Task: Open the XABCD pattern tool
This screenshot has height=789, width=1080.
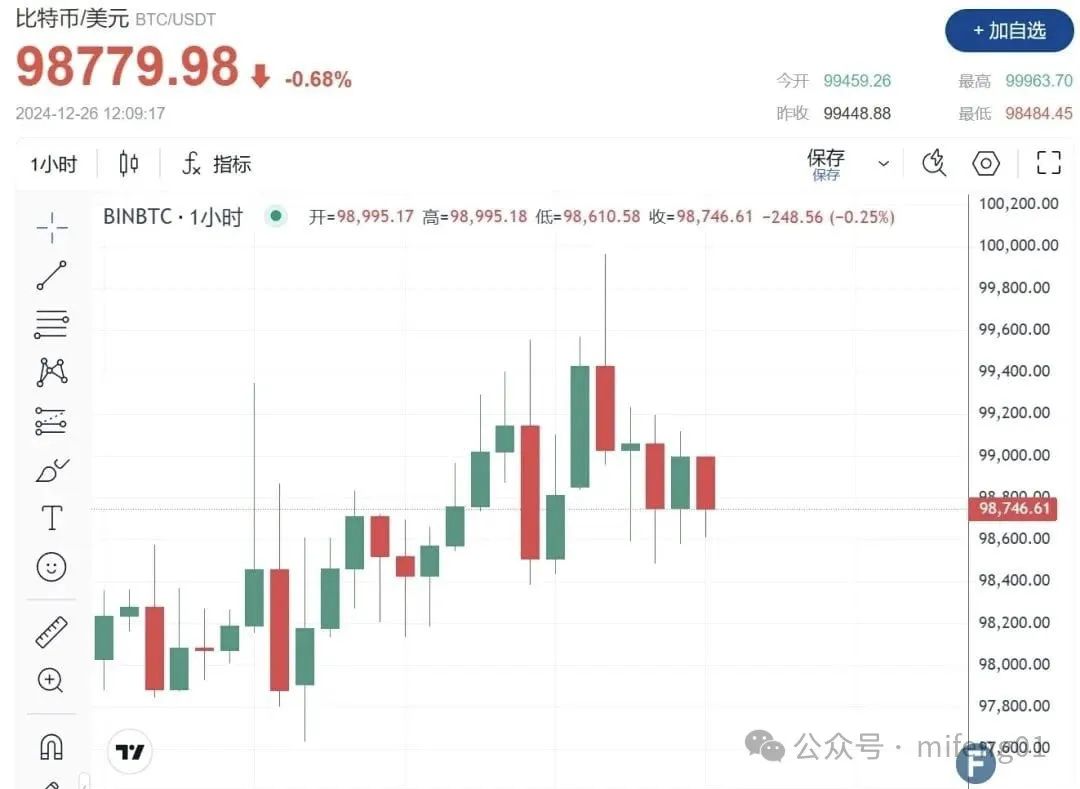Action: click(50, 371)
